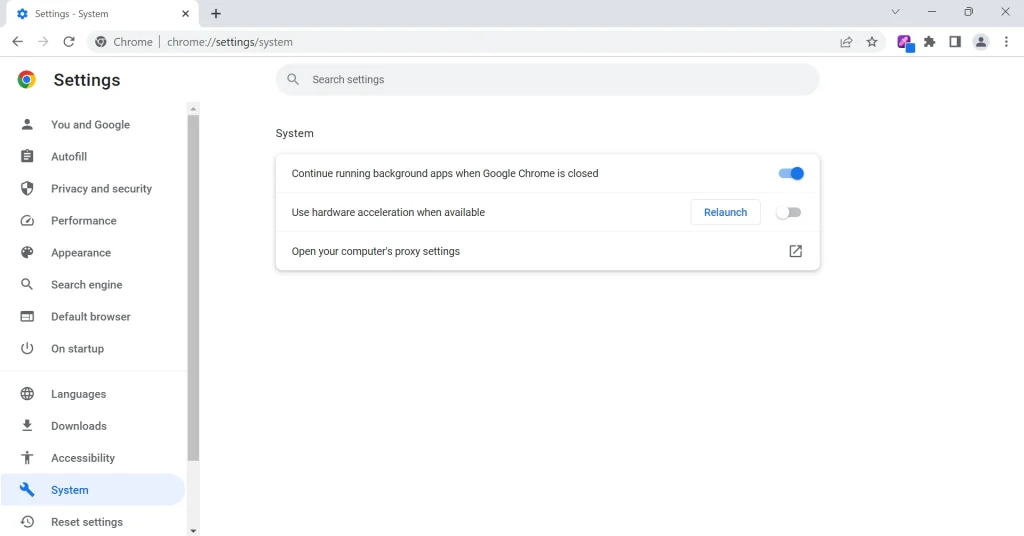Go back using the back arrow
Screen dimensions: 1024x536
click(18, 42)
